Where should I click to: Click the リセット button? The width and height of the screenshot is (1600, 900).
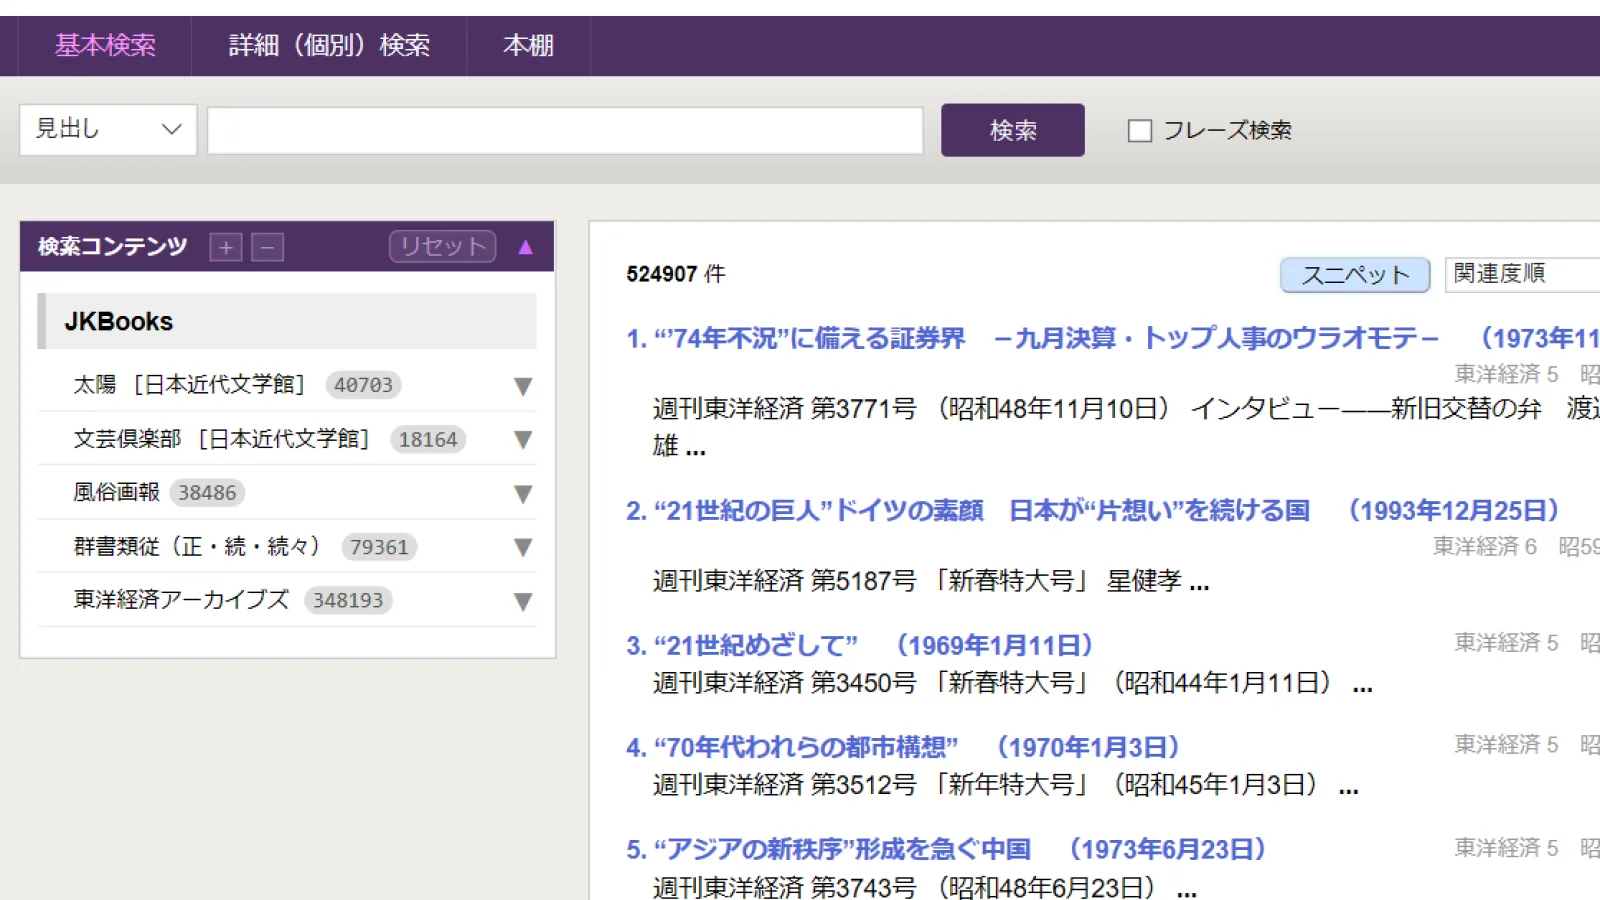pyautogui.click(x=442, y=246)
